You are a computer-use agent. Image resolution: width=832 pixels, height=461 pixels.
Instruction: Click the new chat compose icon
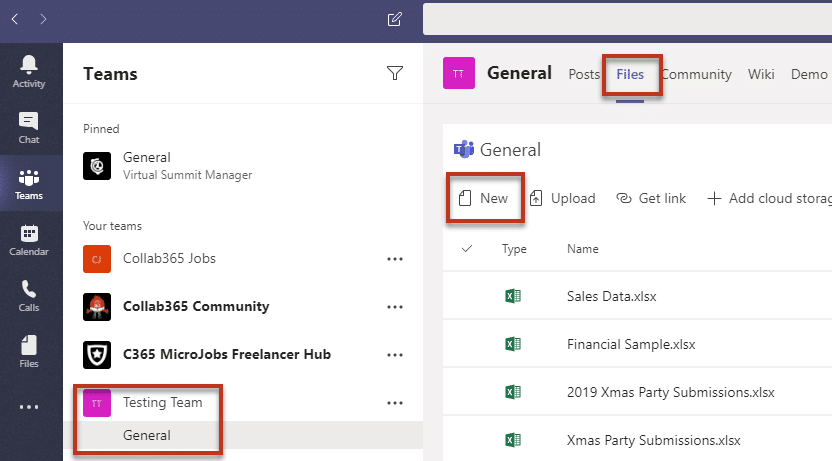394,19
